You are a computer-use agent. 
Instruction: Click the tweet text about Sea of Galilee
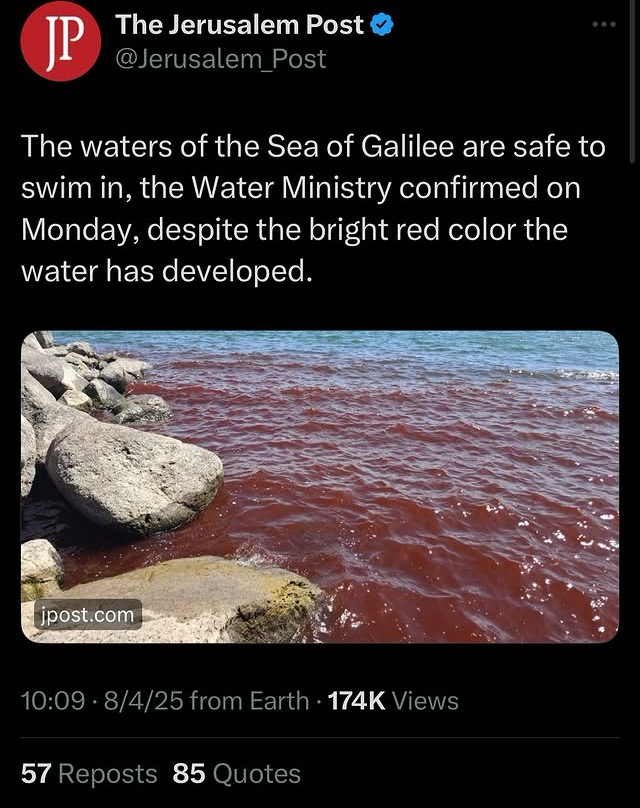(313, 209)
